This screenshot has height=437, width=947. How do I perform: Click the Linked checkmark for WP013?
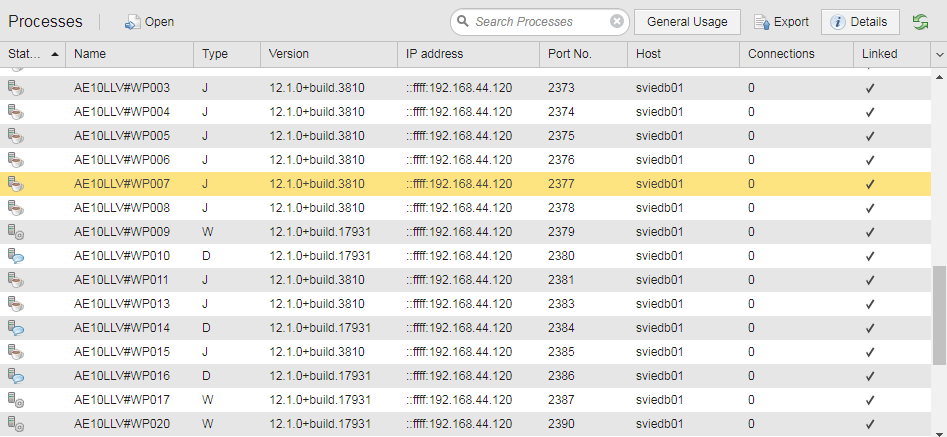870,304
